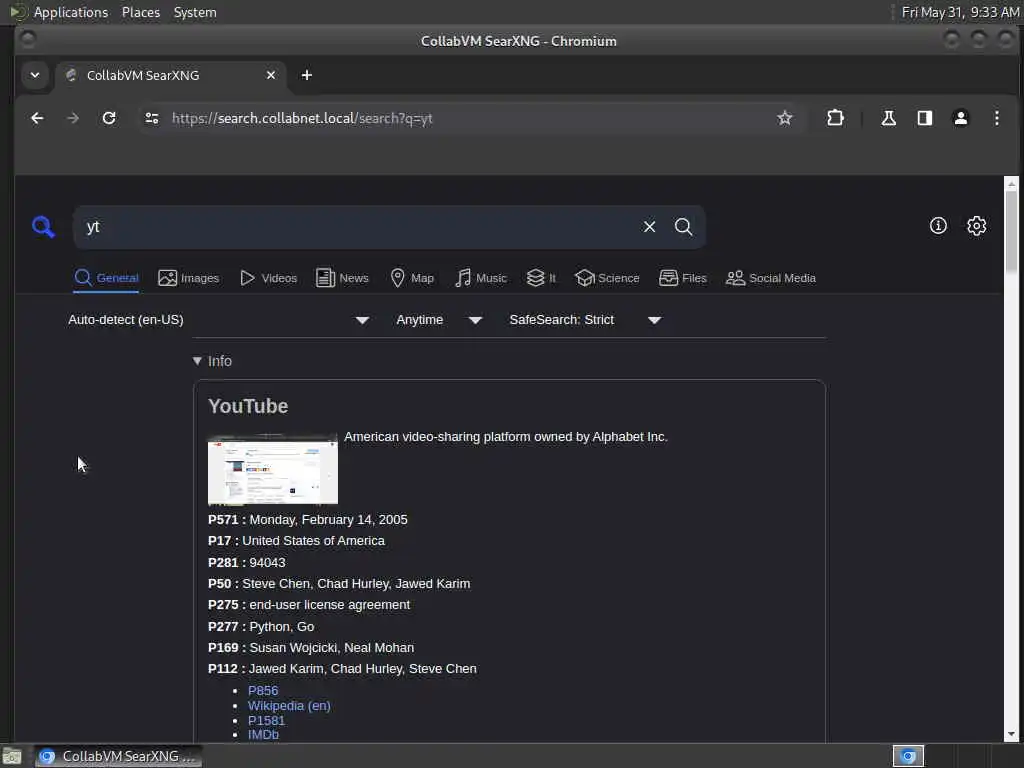Click CollabVM SearXNG taskbar window button
The width and height of the screenshot is (1024, 768).
click(x=118, y=756)
